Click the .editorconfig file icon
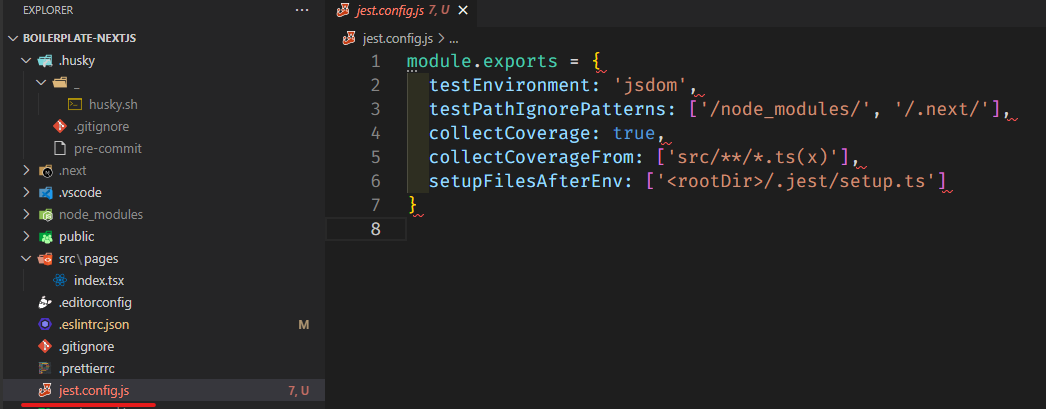1046x409 pixels. coord(44,302)
